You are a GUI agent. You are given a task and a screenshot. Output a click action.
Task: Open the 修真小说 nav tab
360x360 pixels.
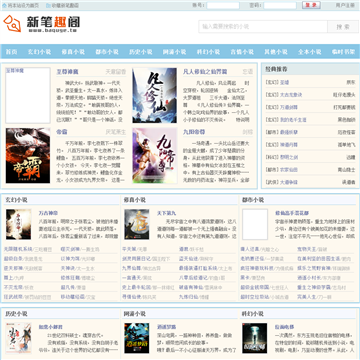pyautogui.click(x=73, y=52)
